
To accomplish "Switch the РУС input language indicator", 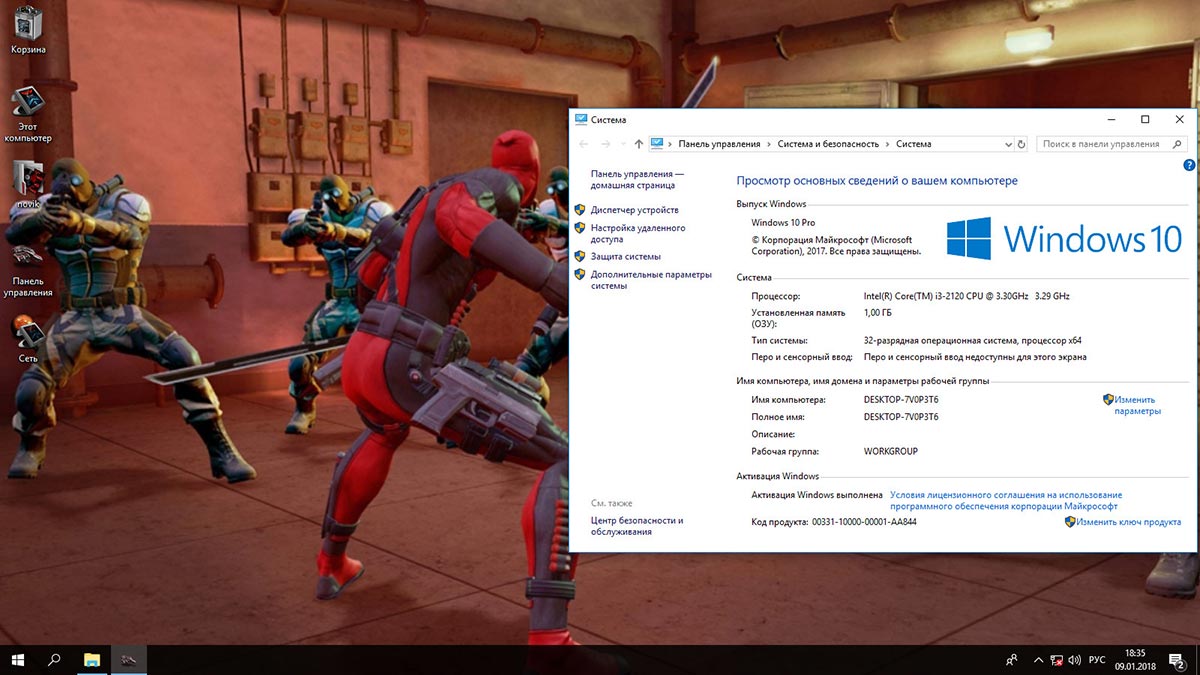I will pos(1097,660).
